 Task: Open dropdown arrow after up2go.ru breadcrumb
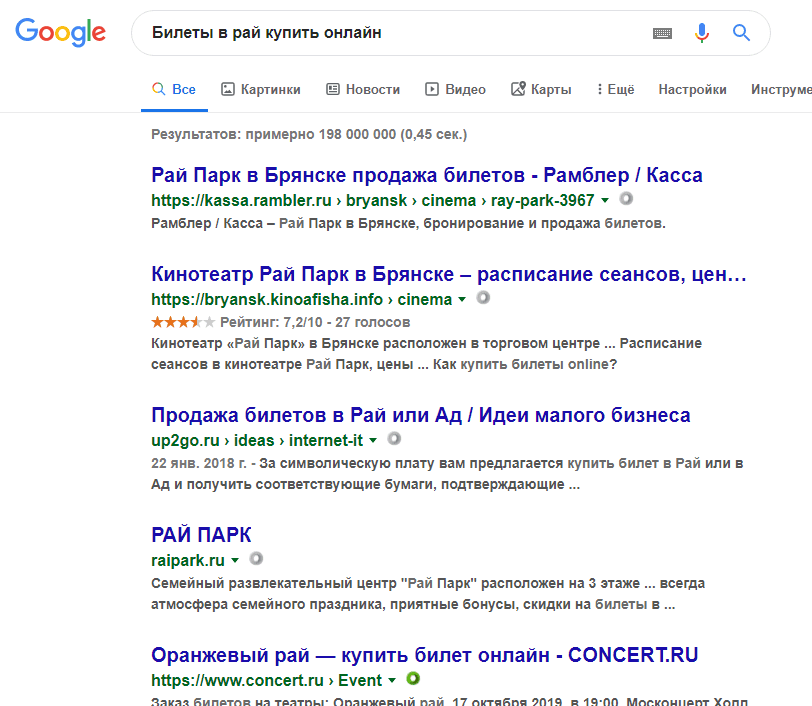(x=373, y=441)
